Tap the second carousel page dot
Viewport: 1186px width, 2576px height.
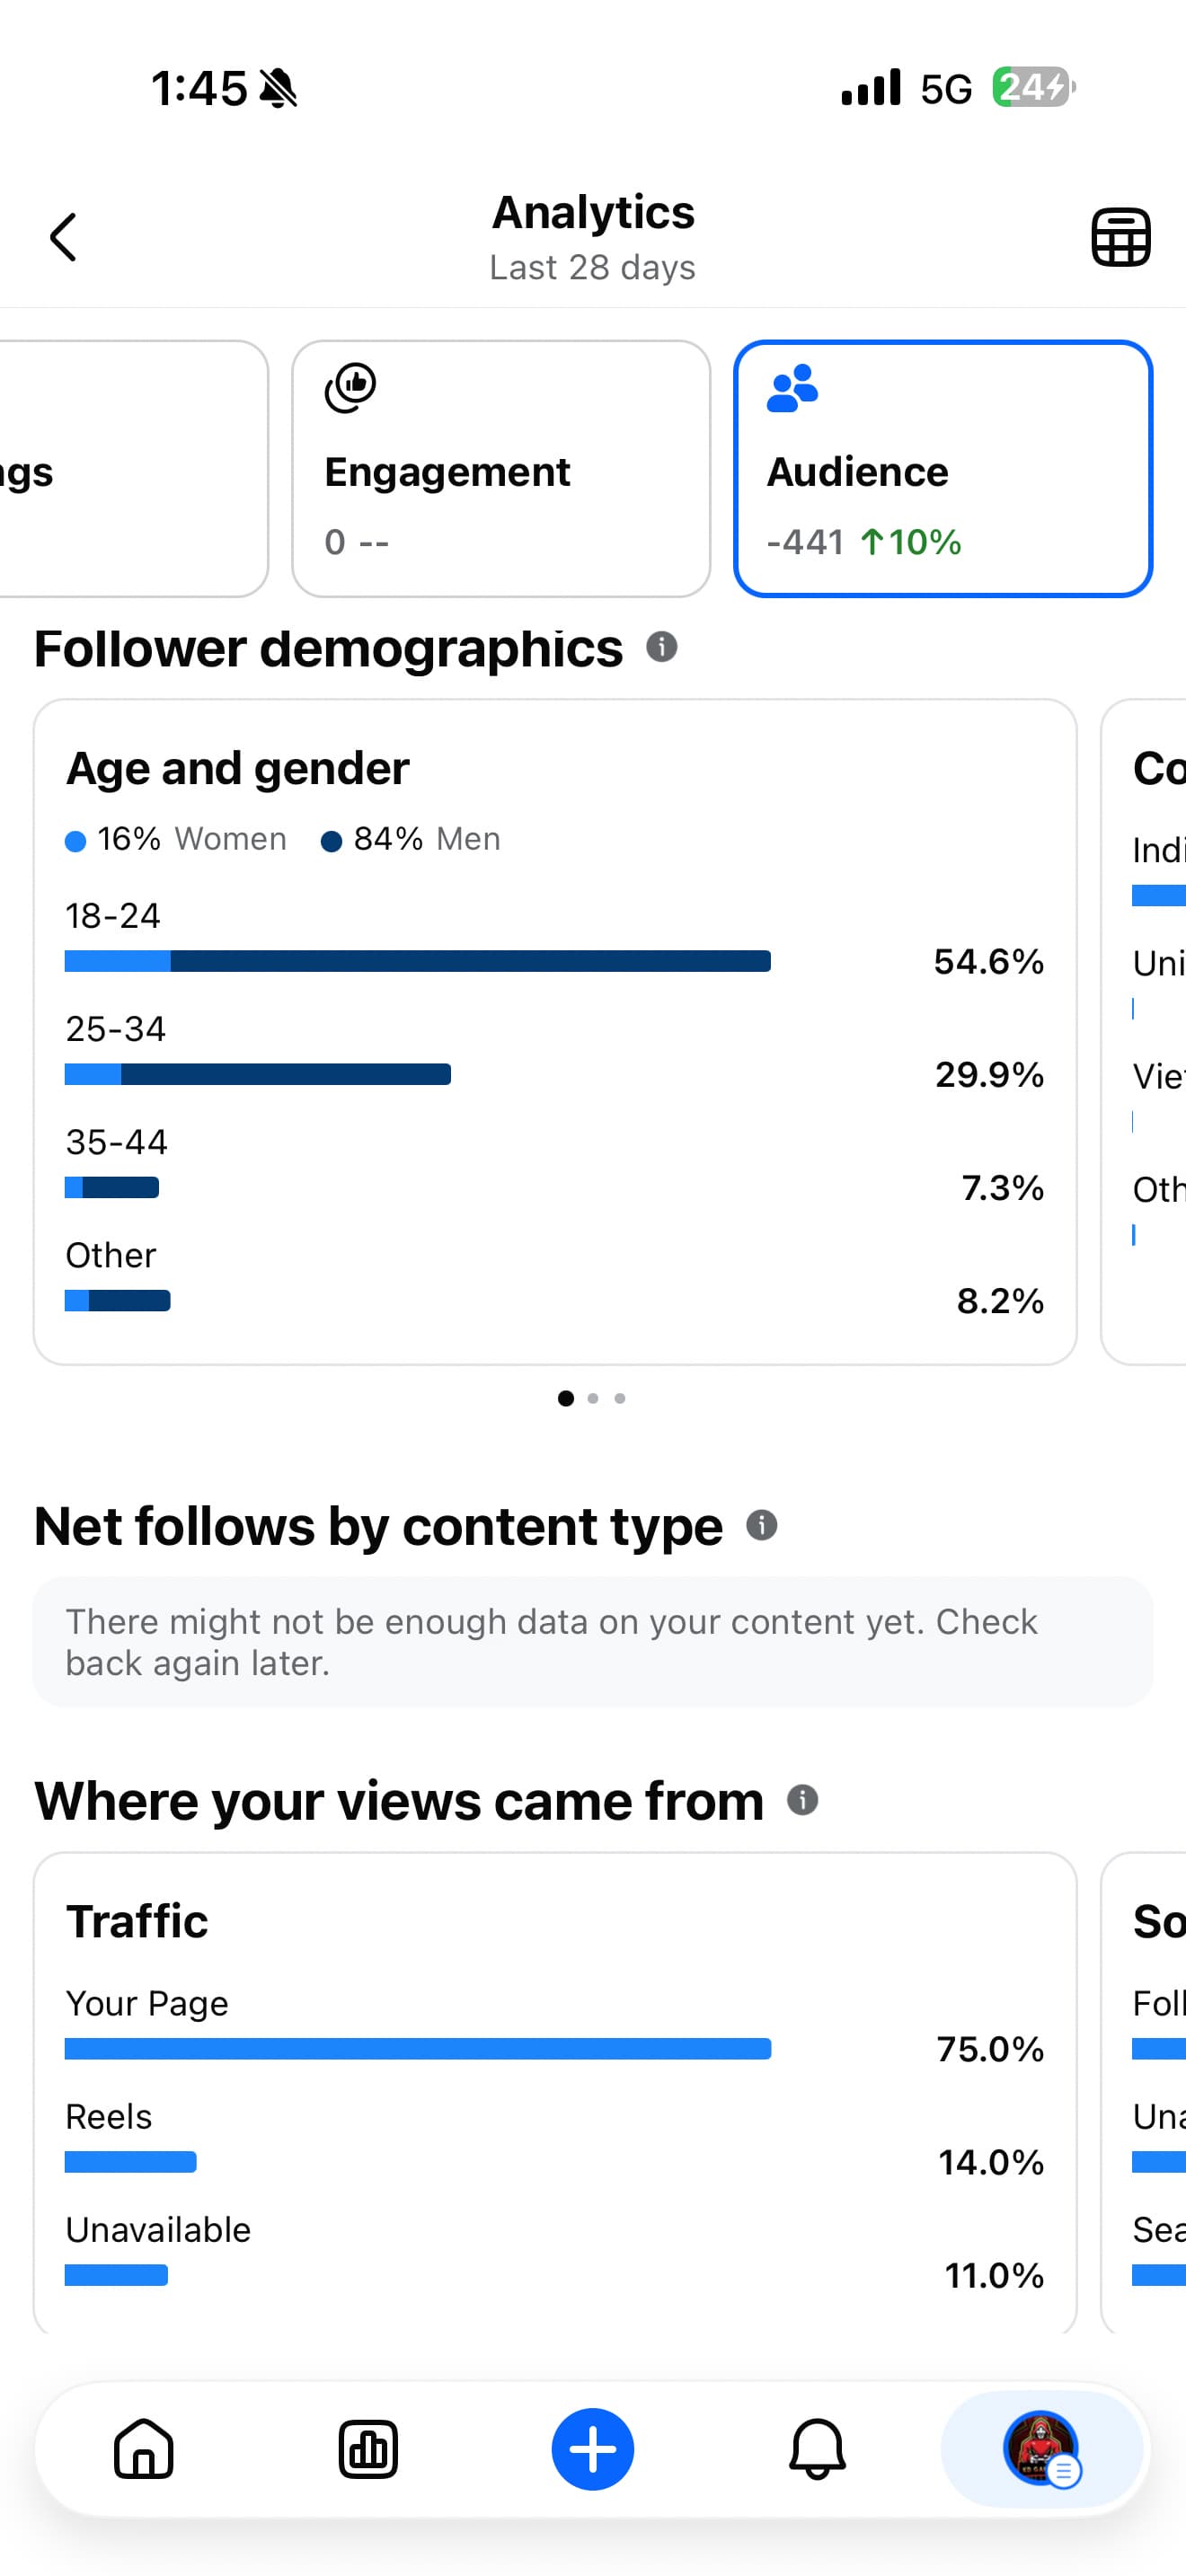(593, 1398)
